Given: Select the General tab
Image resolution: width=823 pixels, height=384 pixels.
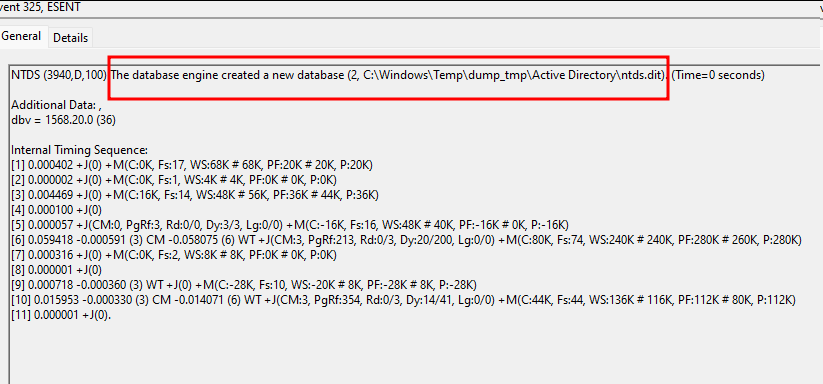Looking at the screenshot, I should pos(22,36).
